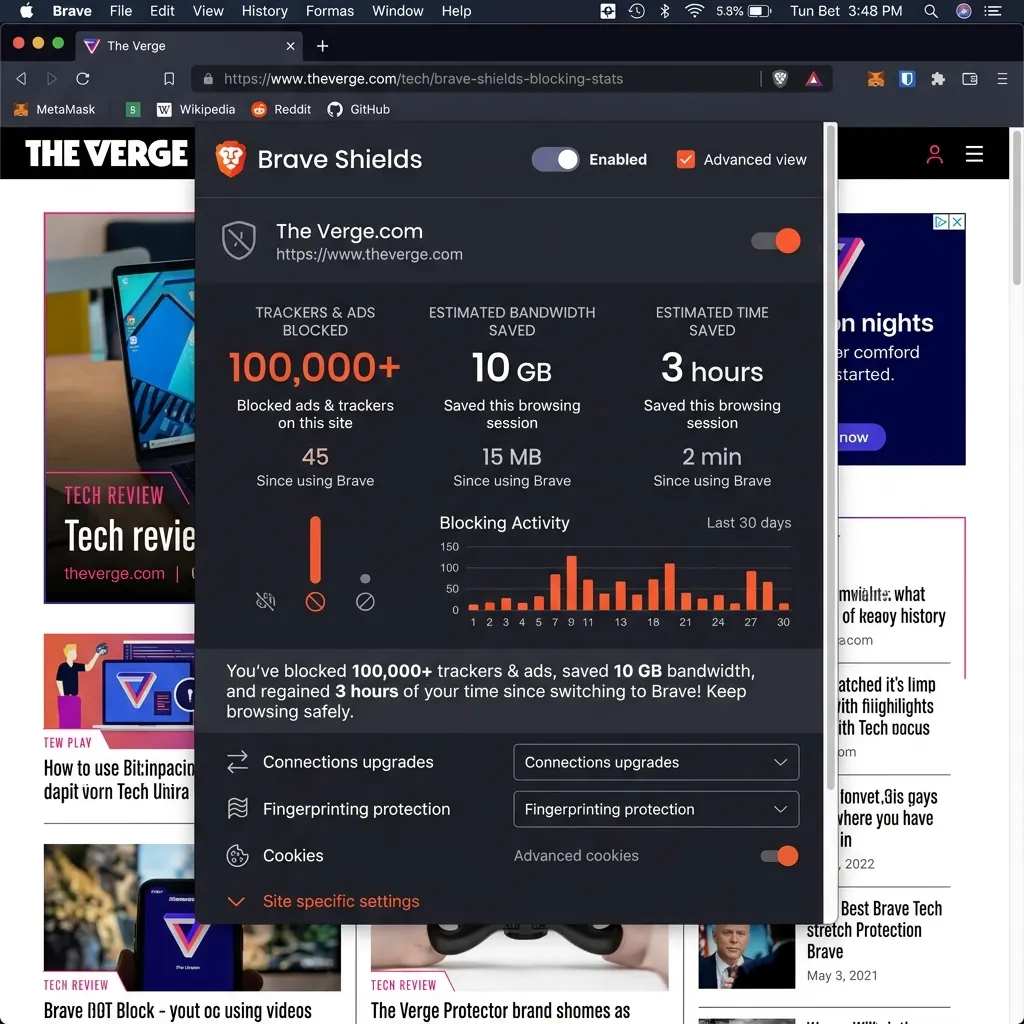The image size is (1024, 1024).
Task: Select The Verge browser tab
Action: (x=189, y=46)
